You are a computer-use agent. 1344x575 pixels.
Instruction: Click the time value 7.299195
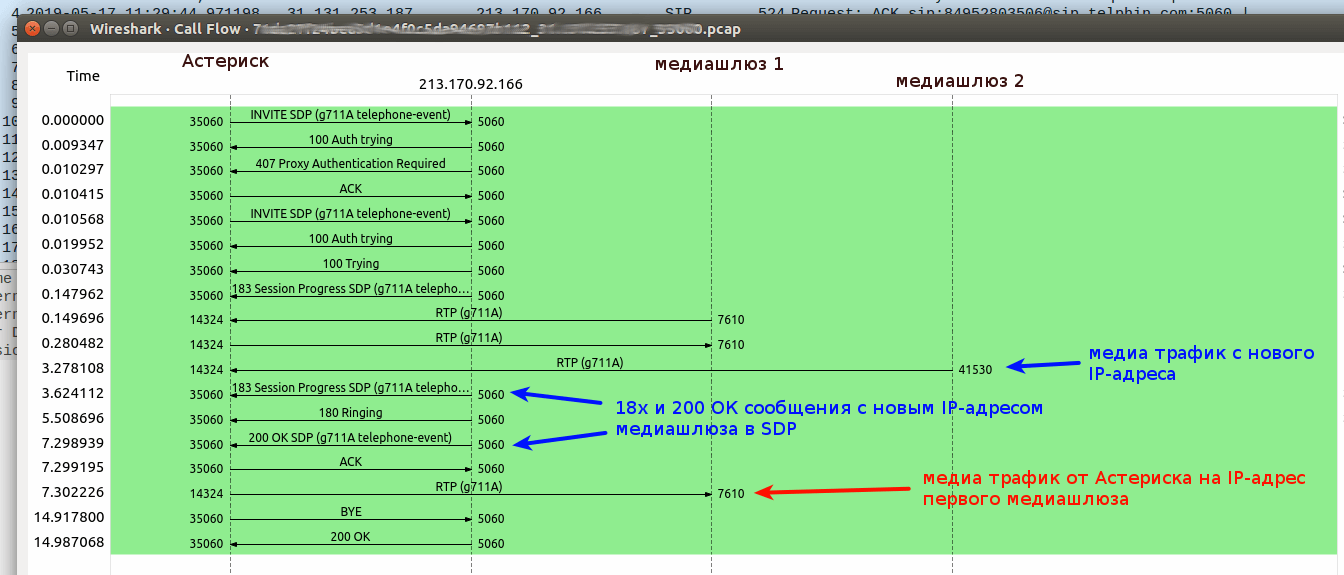pos(73,467)
